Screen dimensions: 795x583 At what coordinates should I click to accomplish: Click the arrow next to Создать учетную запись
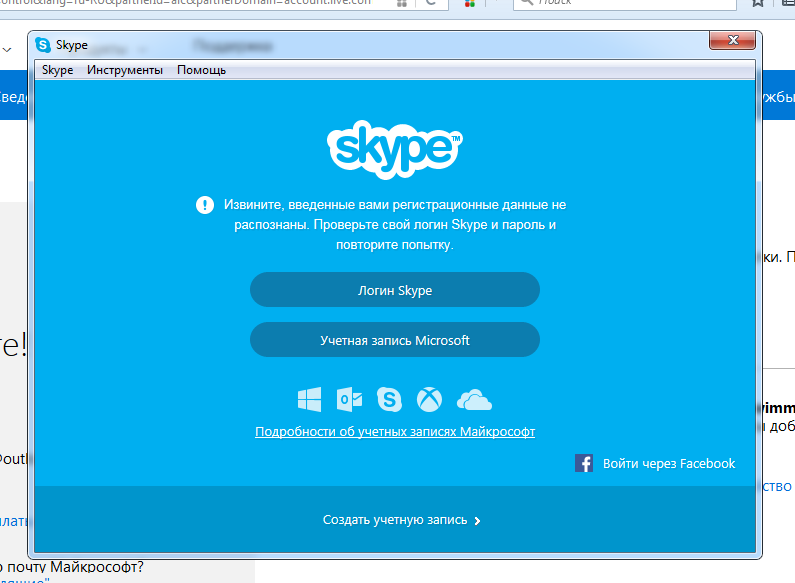477,521
